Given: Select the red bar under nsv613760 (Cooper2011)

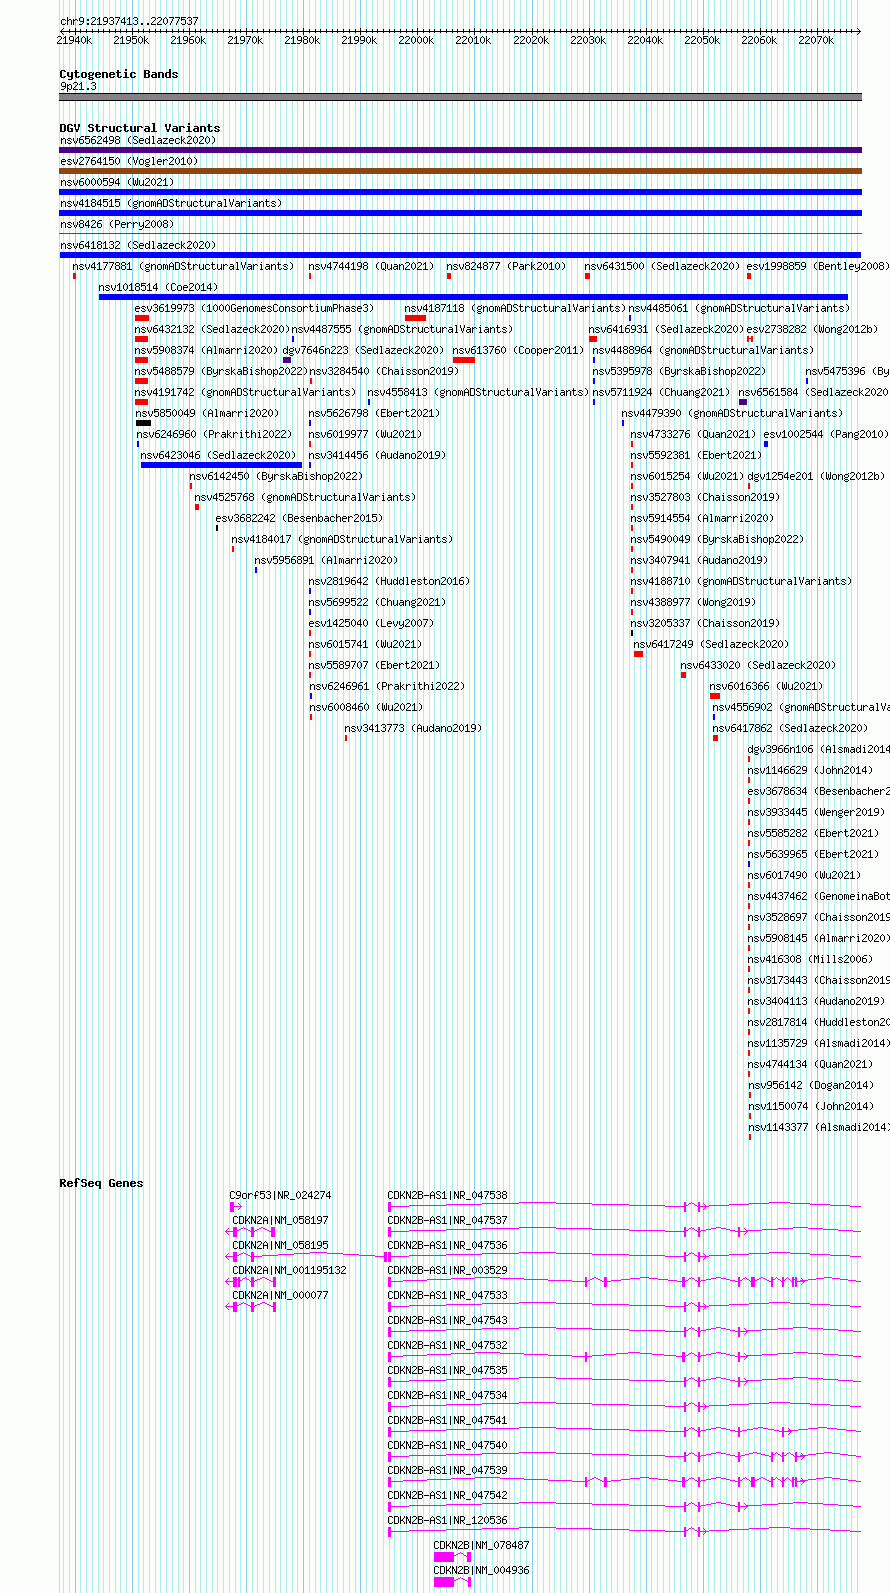Looking at the screenshot, I should tap(464, 360).
